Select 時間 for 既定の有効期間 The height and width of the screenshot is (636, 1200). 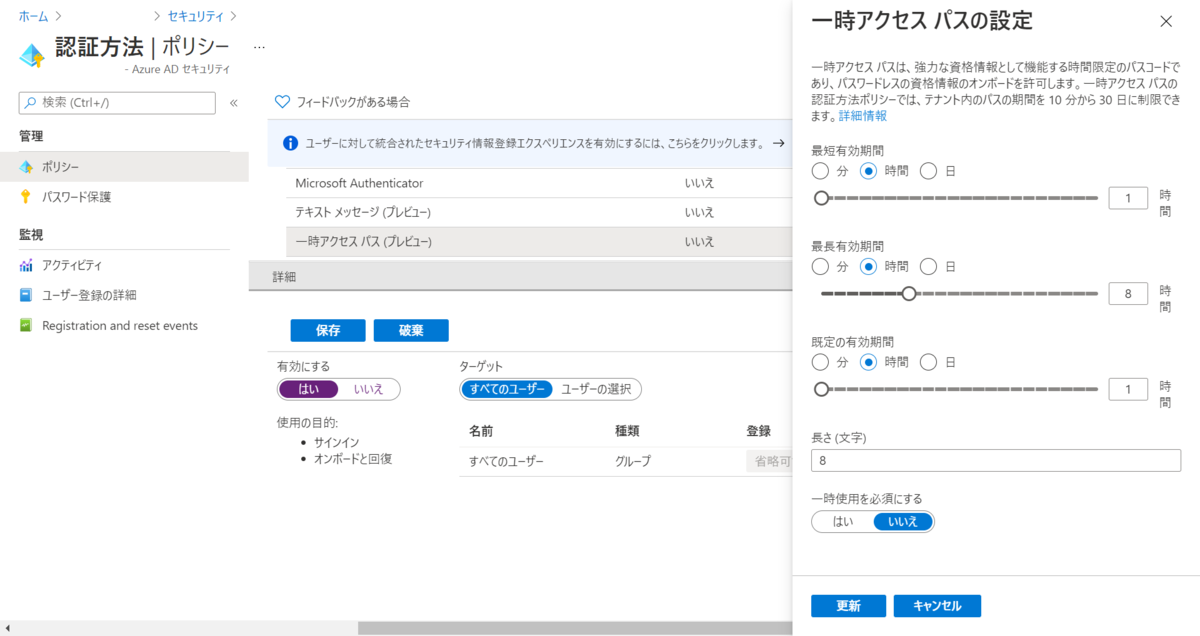[869, 362]
